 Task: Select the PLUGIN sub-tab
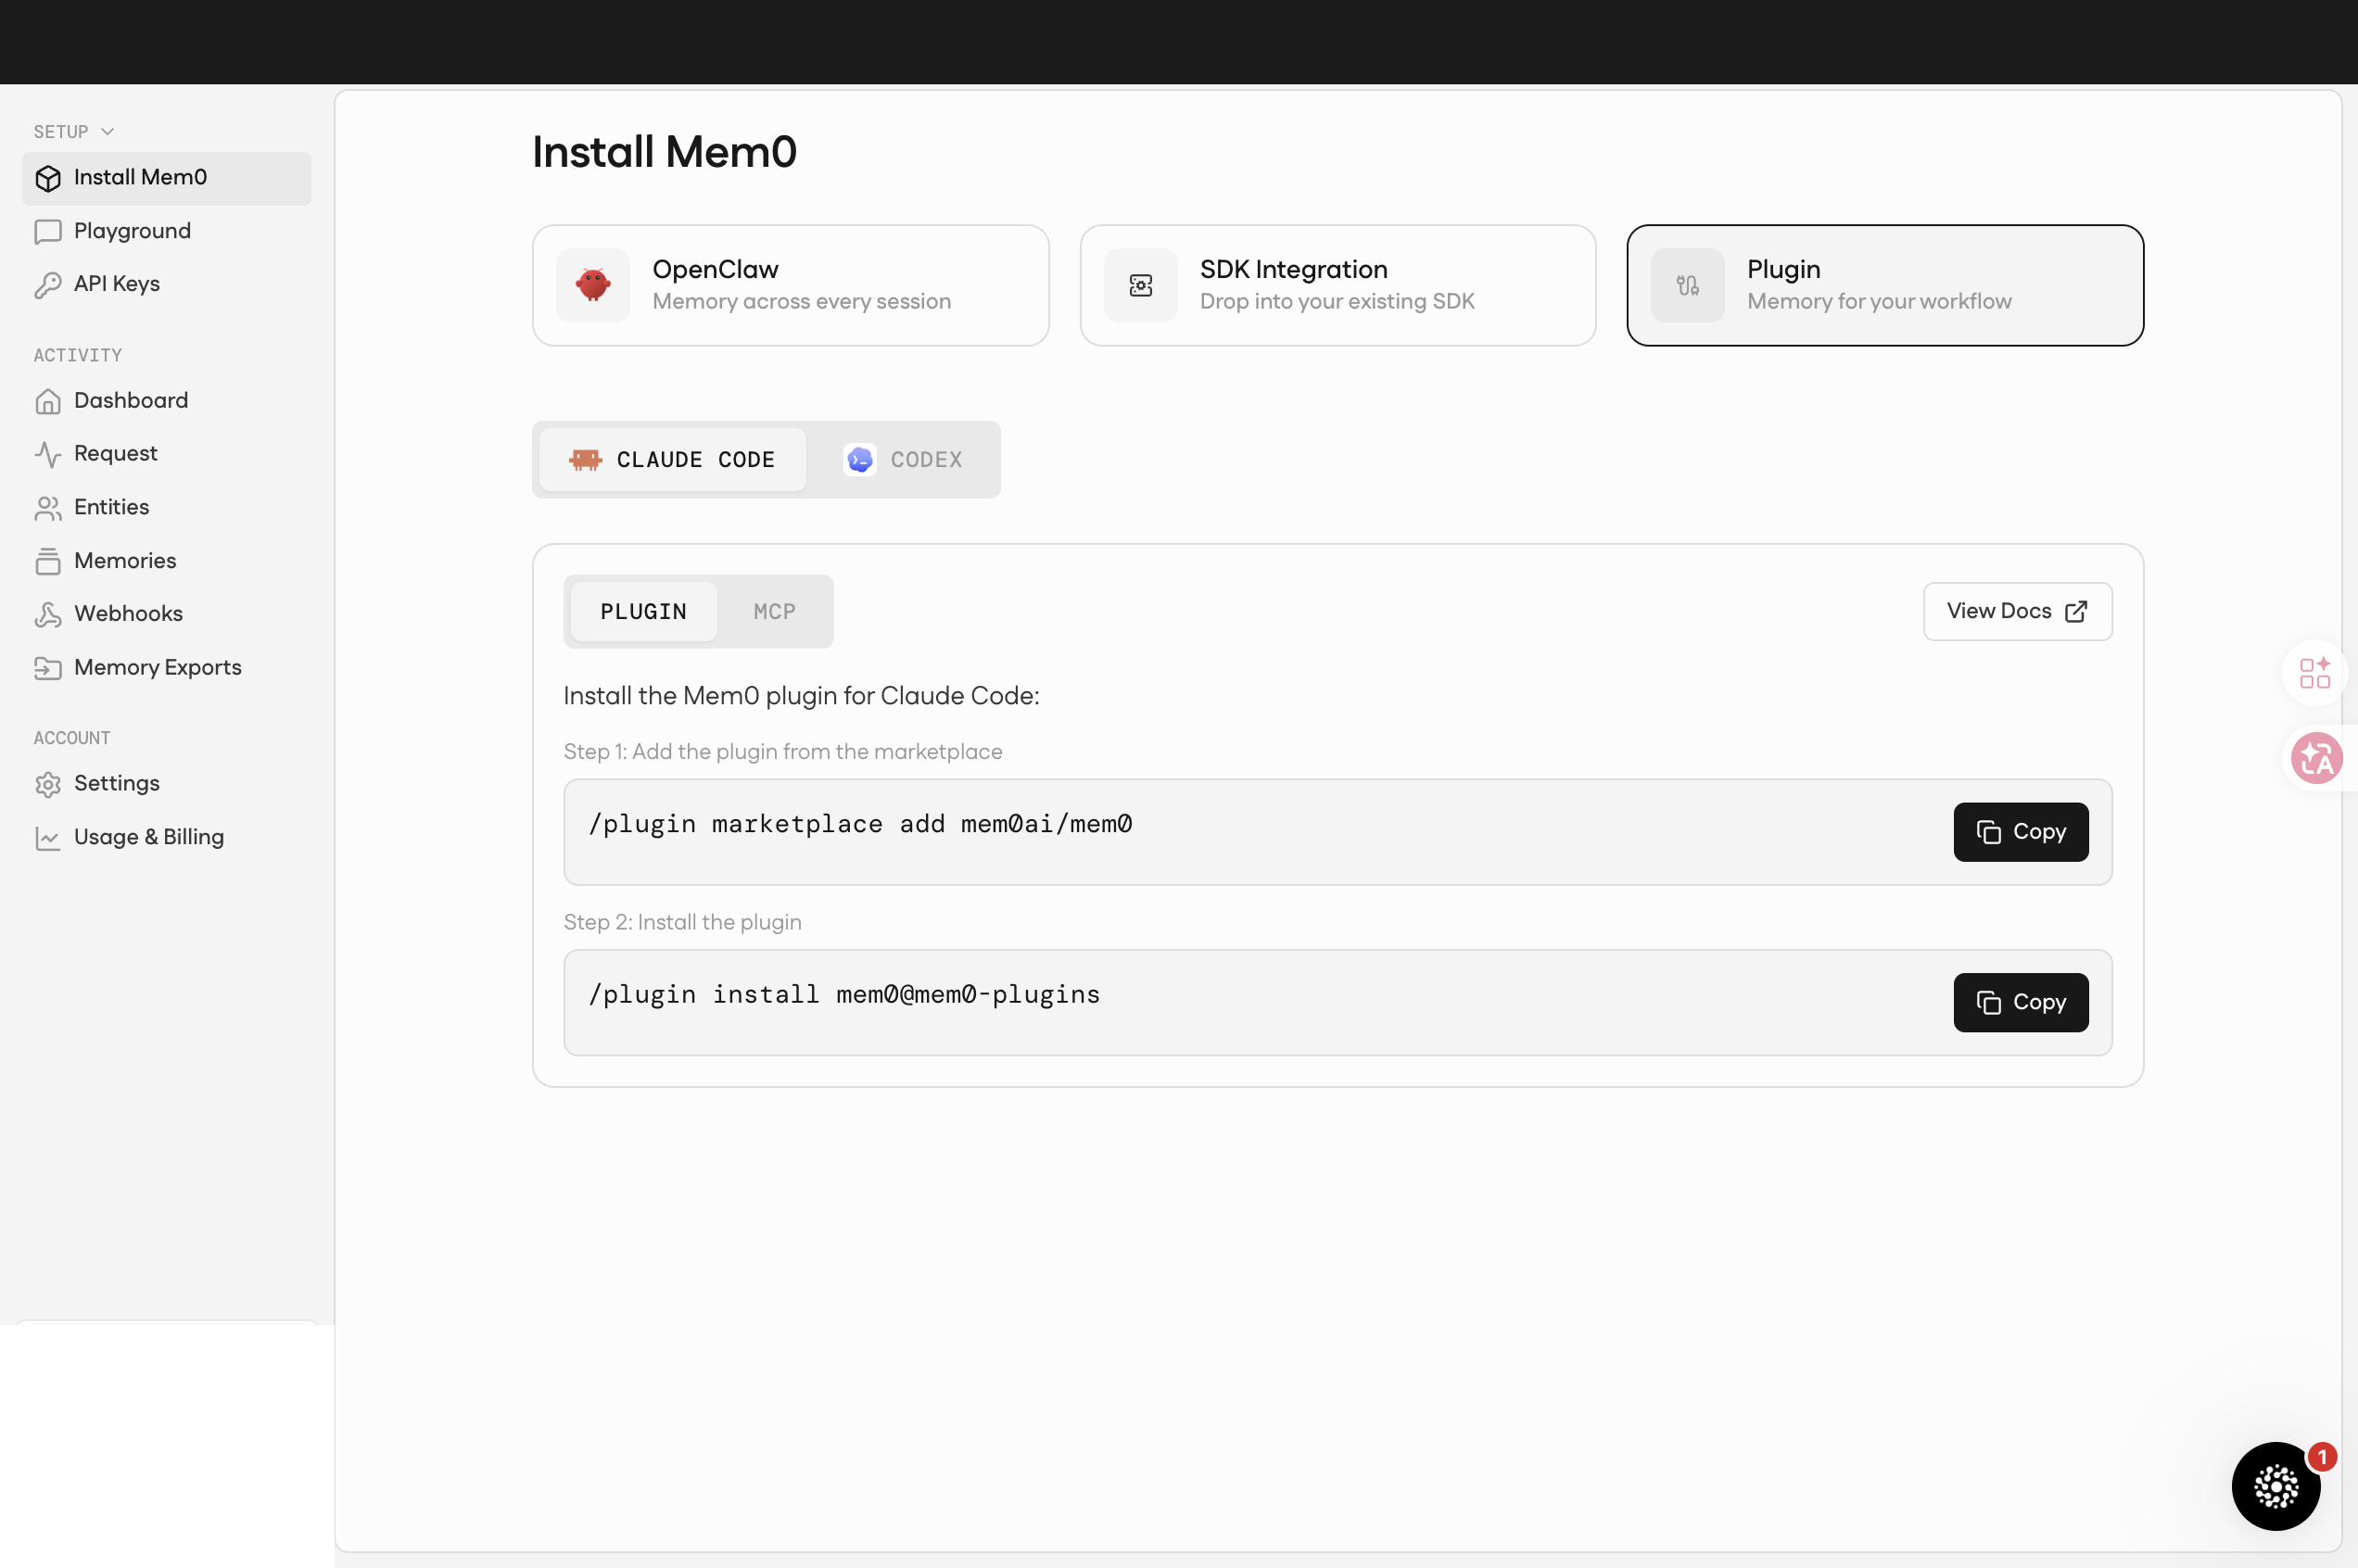(x=643, y=611)
